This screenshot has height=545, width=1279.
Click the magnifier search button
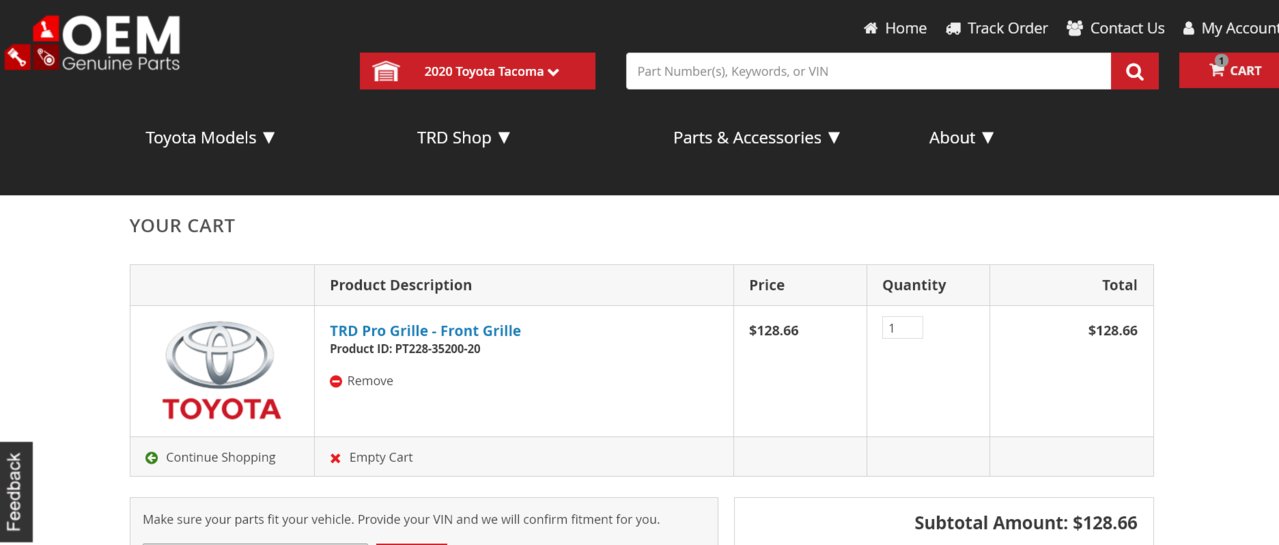click(1135, 71)
